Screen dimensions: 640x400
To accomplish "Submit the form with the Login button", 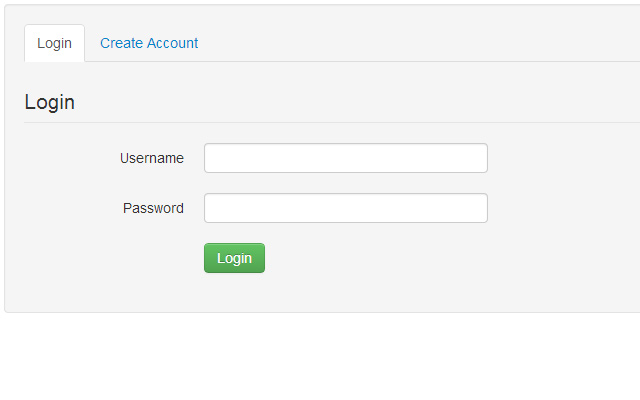I will click(x=234, y=258).
